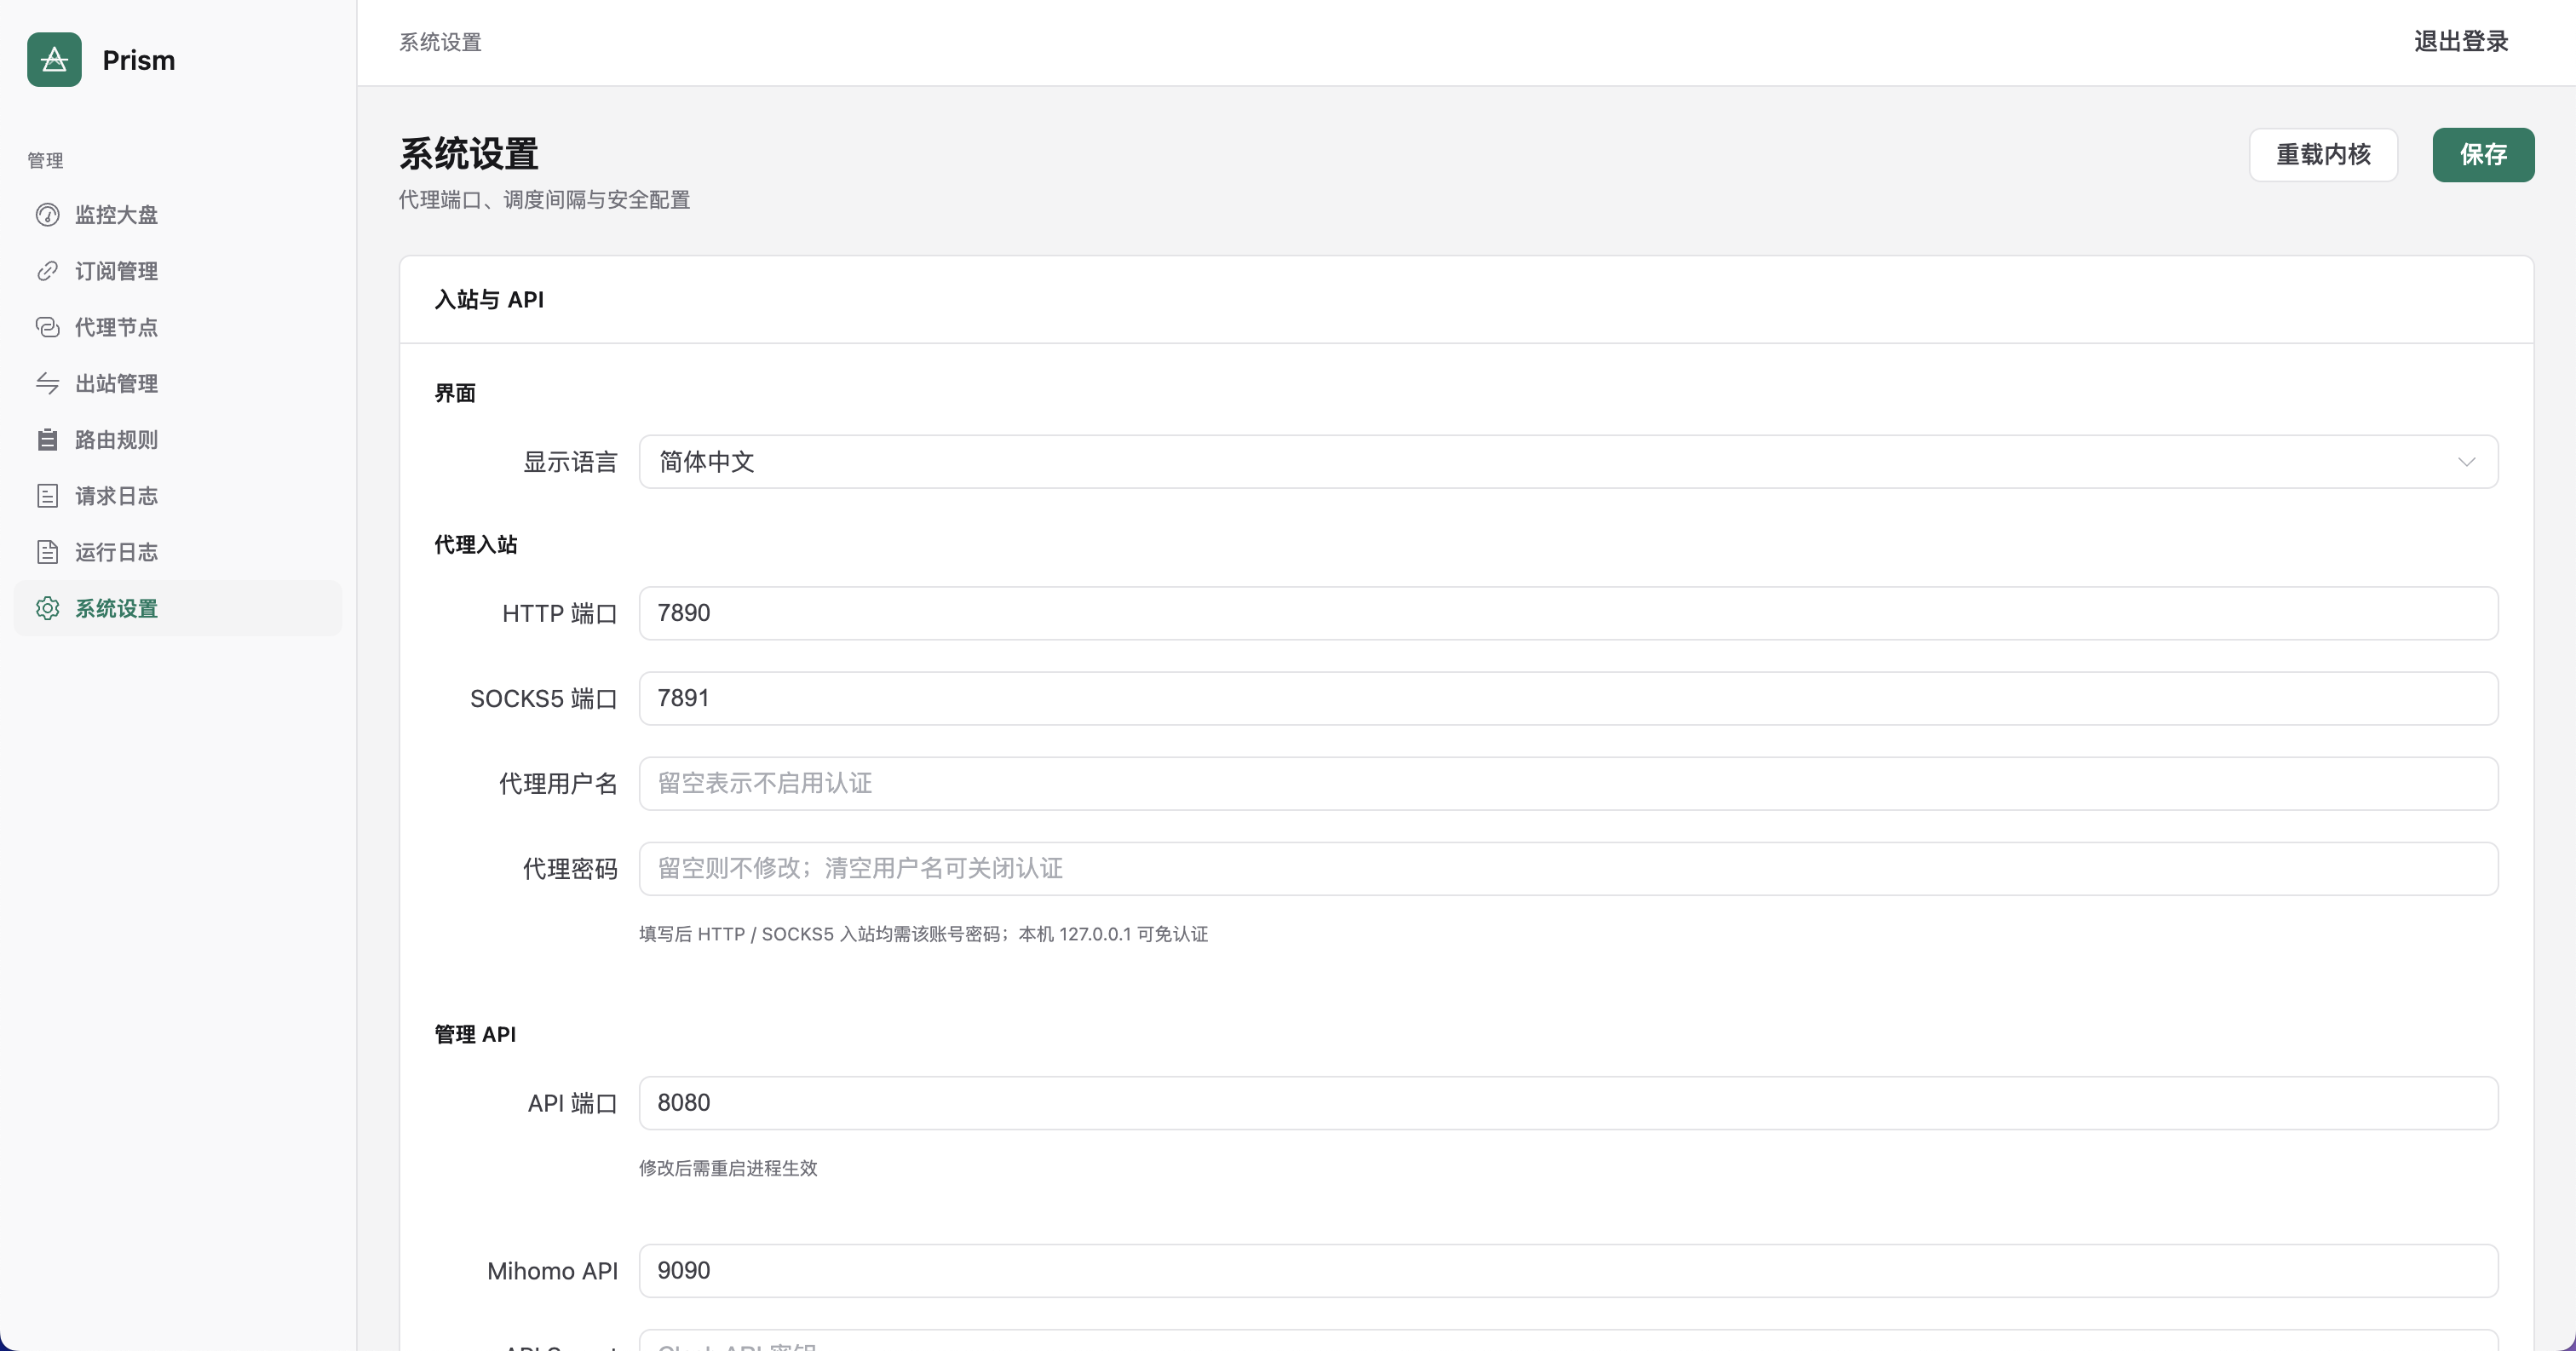The height and width of the screenshot is (1351, 2576).
Task: Focus the HTTP 端口 input field
Action: pyautogui.click(x=1568, y=613)
